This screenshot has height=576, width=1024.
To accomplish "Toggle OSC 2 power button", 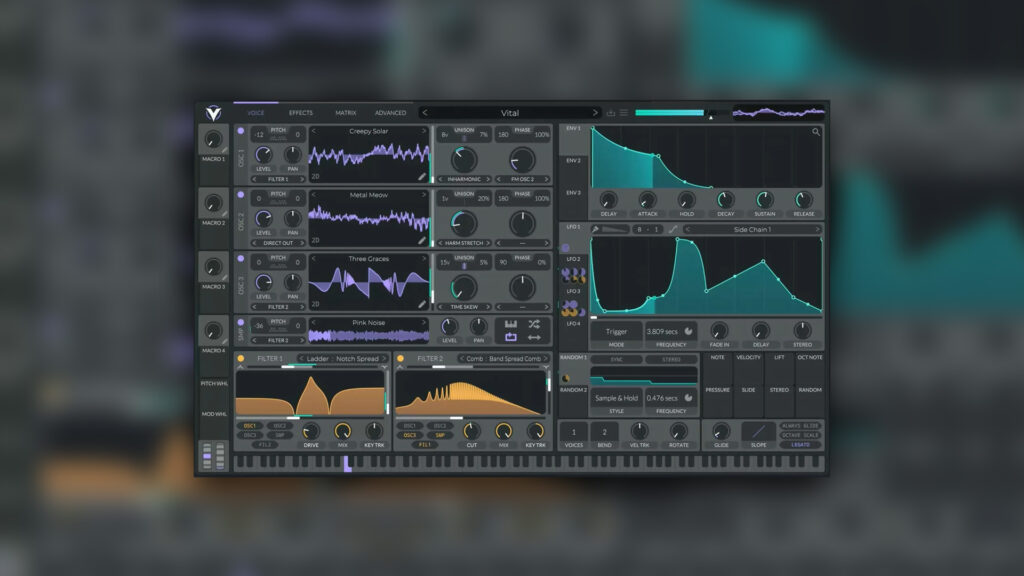I will click(x=241, y=195).
